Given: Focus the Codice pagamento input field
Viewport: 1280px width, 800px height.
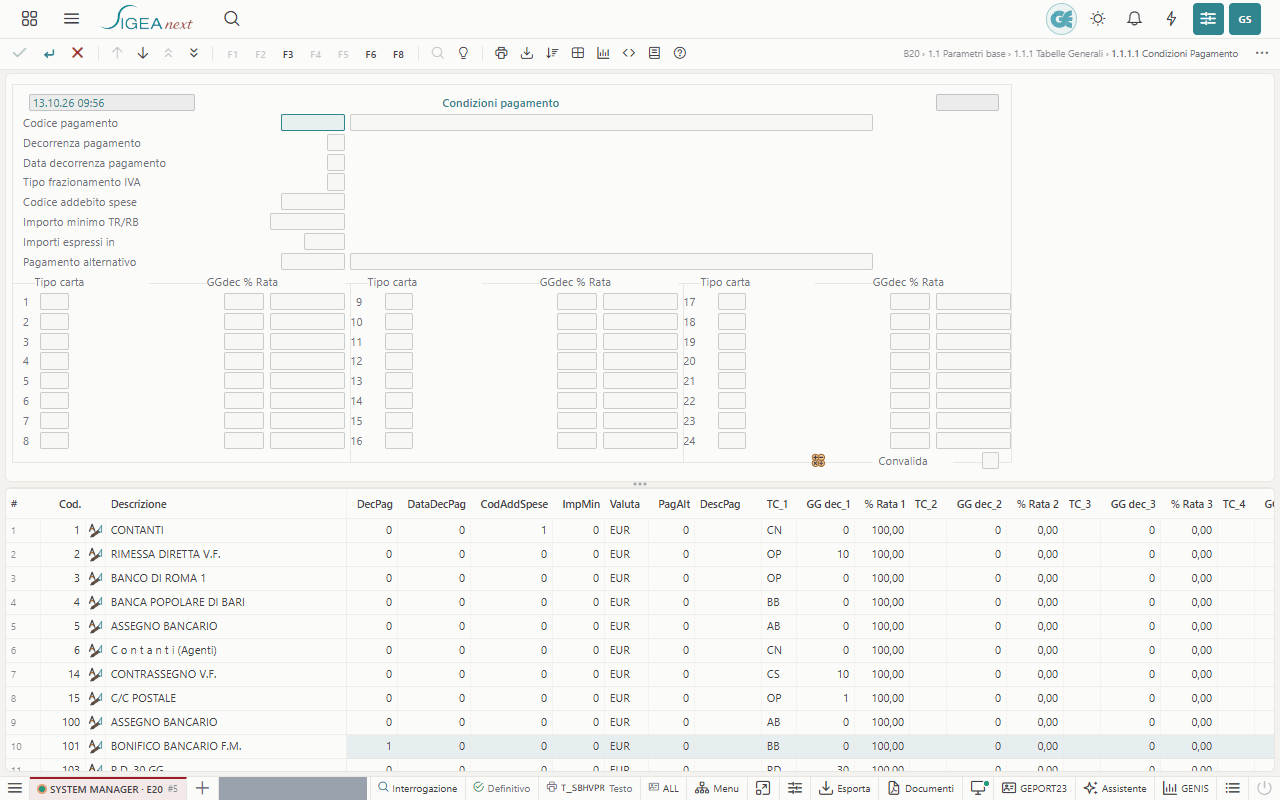Looking at the screenshot, I should click(313, 123).
